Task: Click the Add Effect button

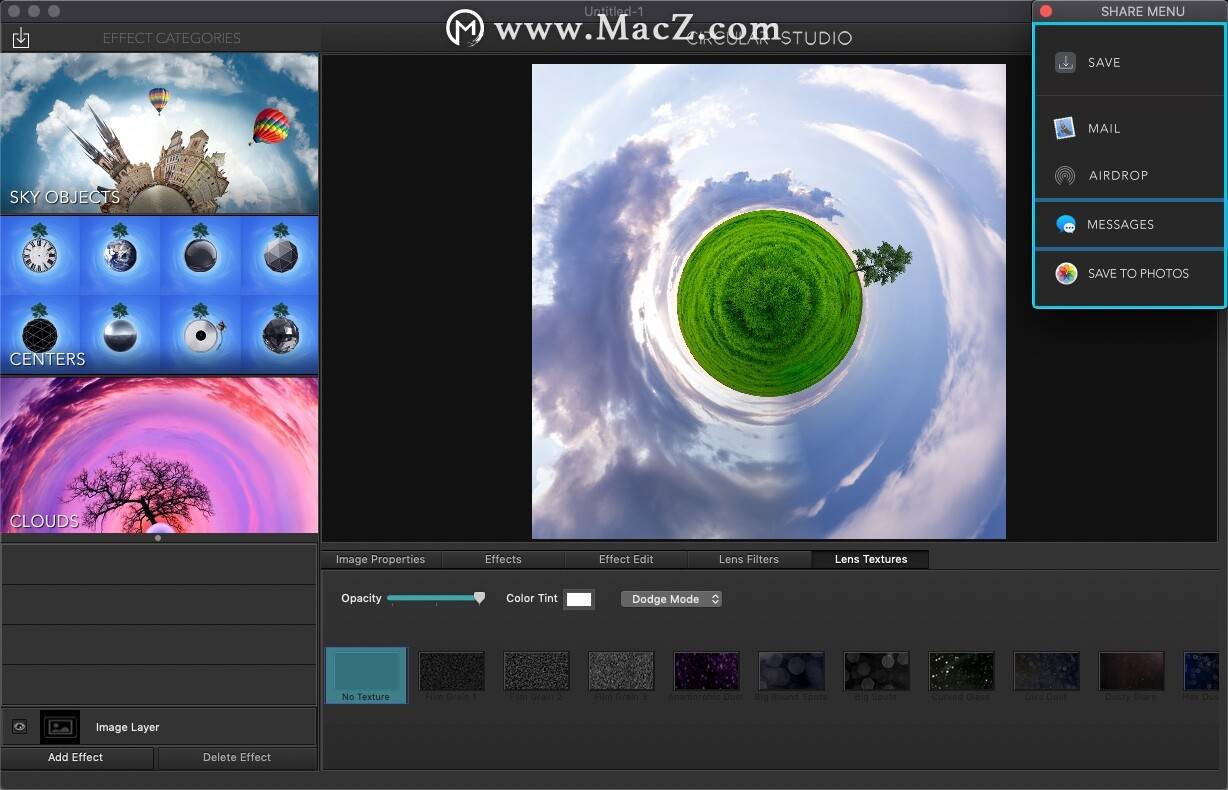Action: [x=76, y=757]
